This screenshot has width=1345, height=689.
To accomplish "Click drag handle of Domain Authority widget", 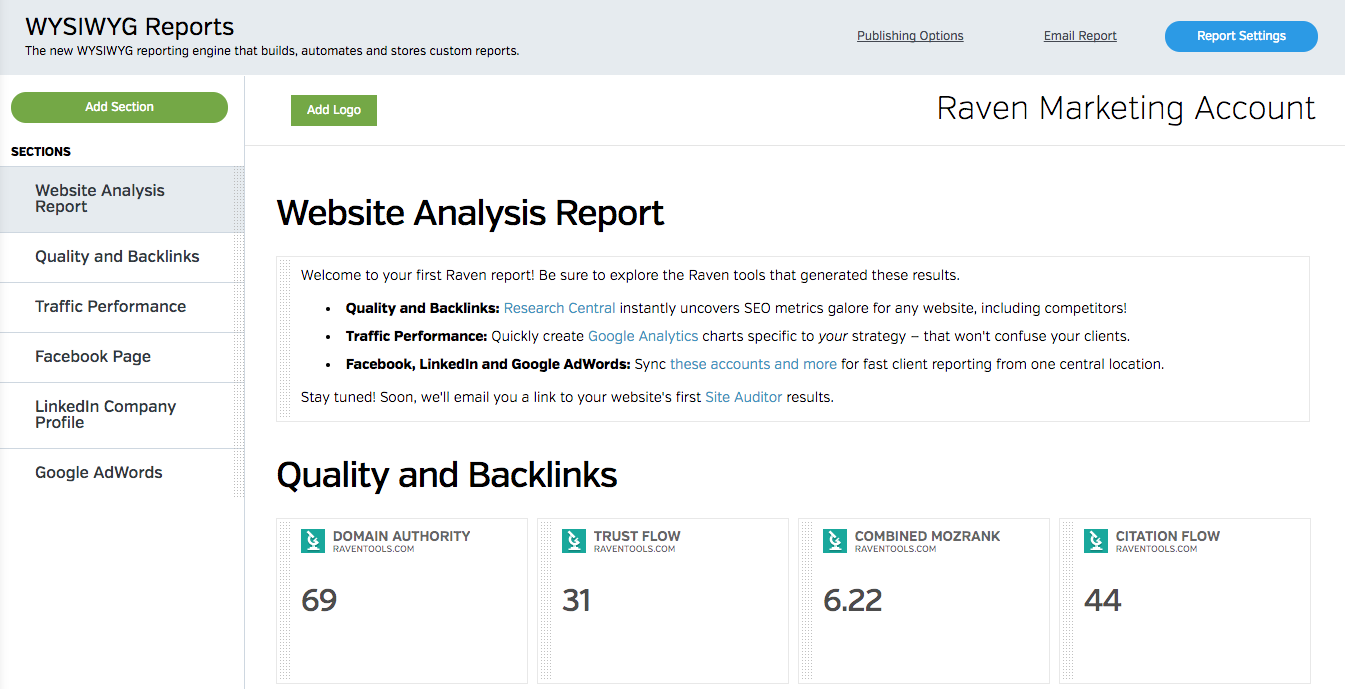I will click(285, 600).
